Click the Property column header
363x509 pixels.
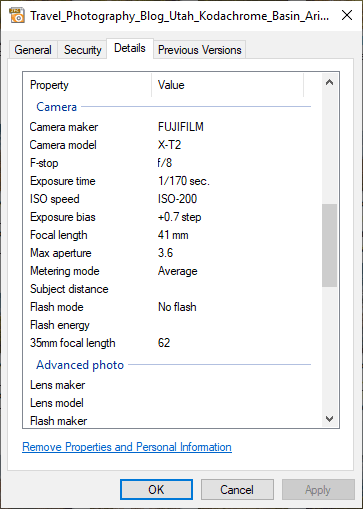pyautogui.click(x=49, y=85)
